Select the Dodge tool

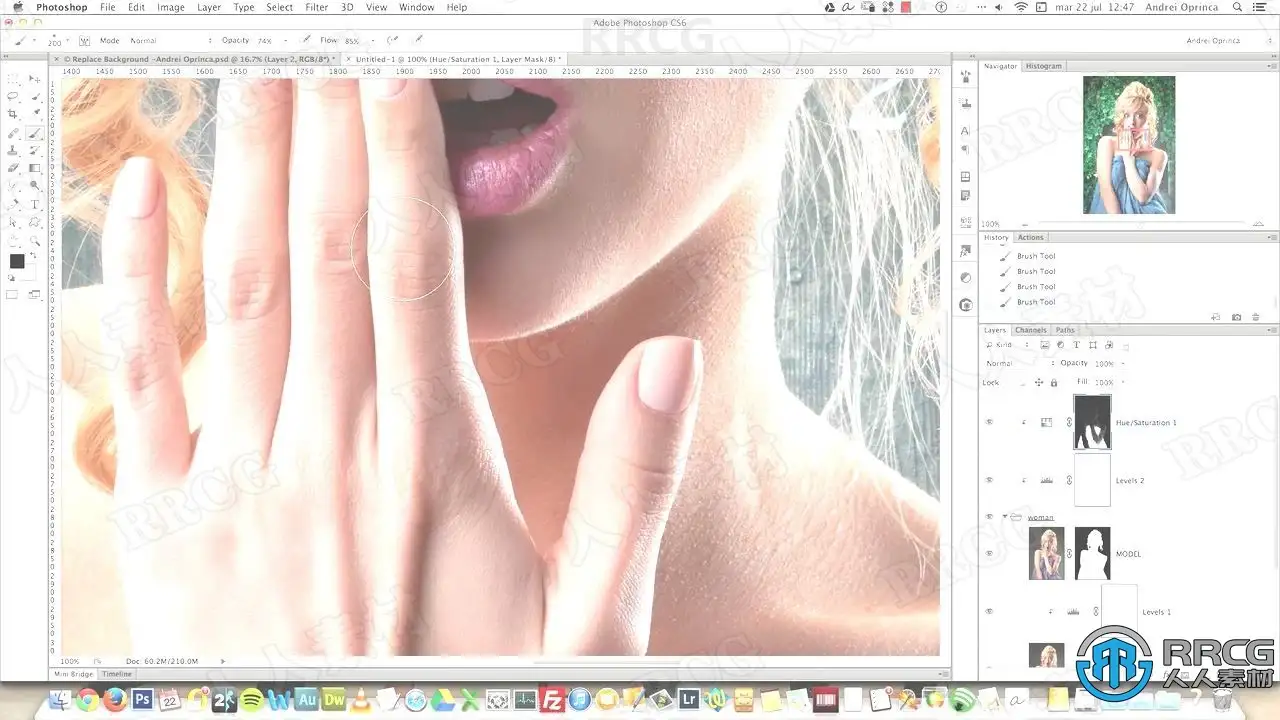[36, 186]
